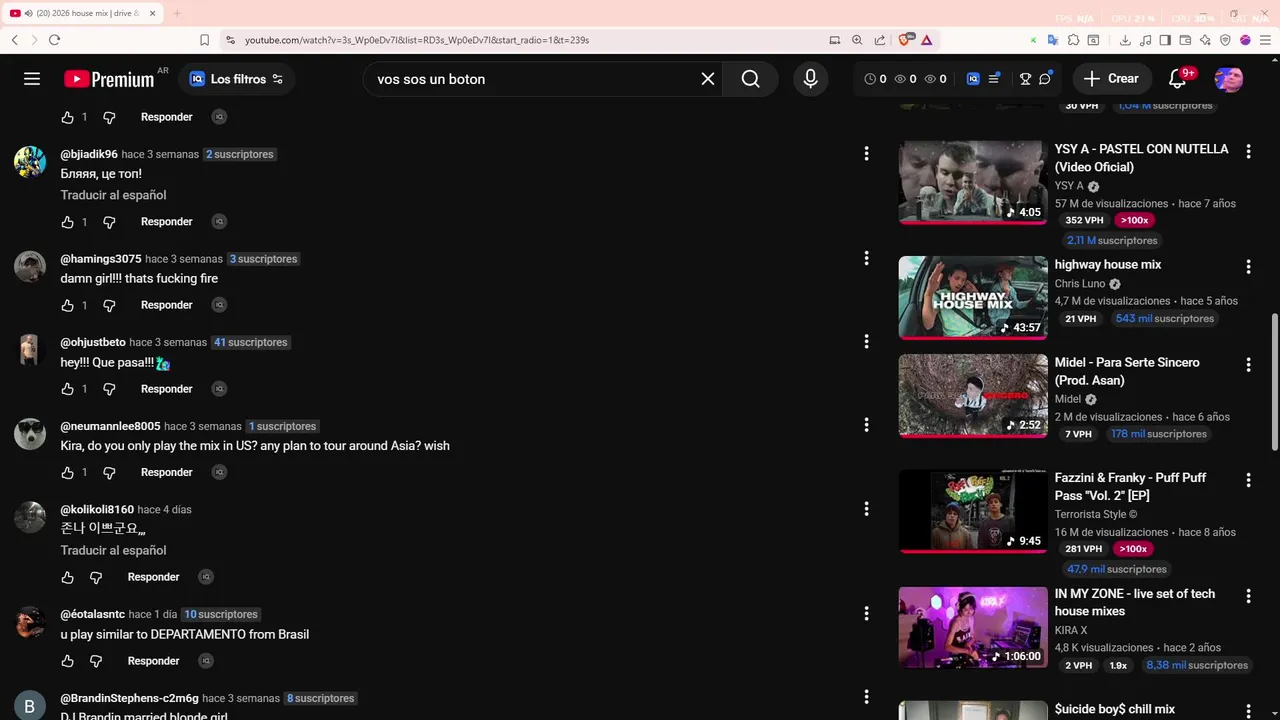Screen dimensions: 1280x720
Task: Open Midel - Para Serte Sincero thumbnail
Action: (x=973, y=395)
